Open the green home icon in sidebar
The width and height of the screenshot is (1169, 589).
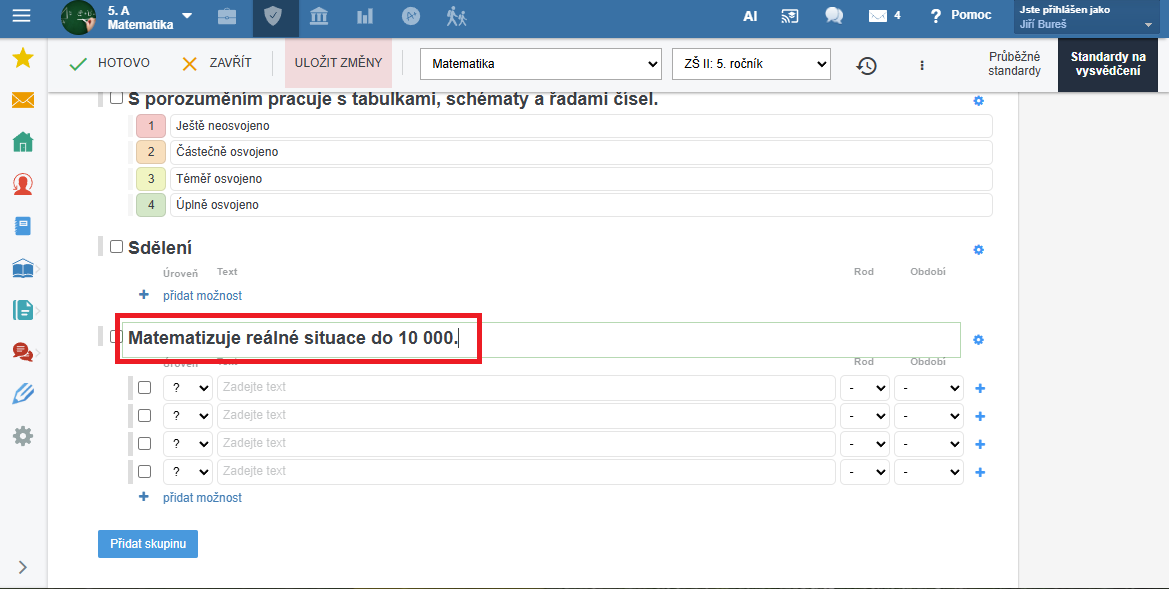point(22,142)
